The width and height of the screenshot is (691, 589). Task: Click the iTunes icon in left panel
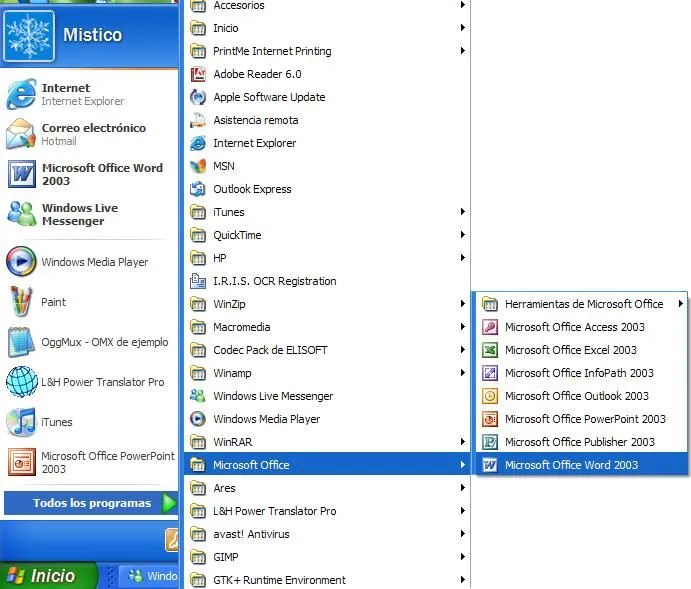click(21, 421)
